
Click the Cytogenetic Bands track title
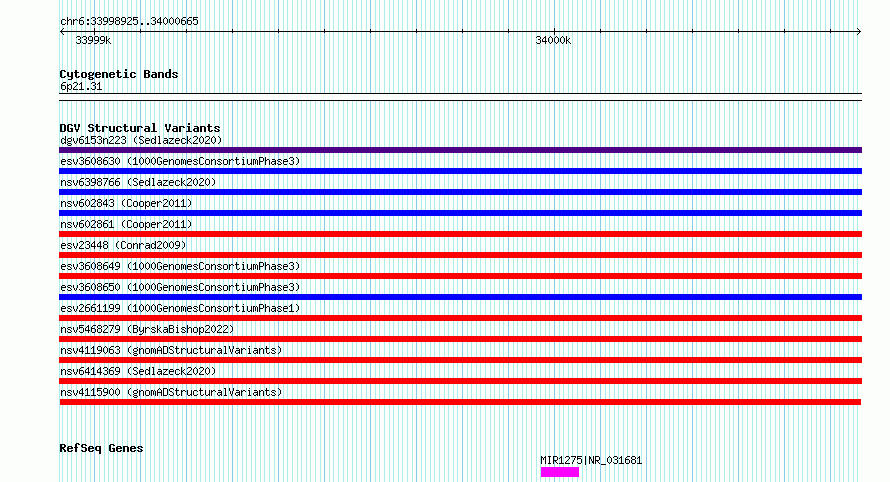tap(119, 74)
